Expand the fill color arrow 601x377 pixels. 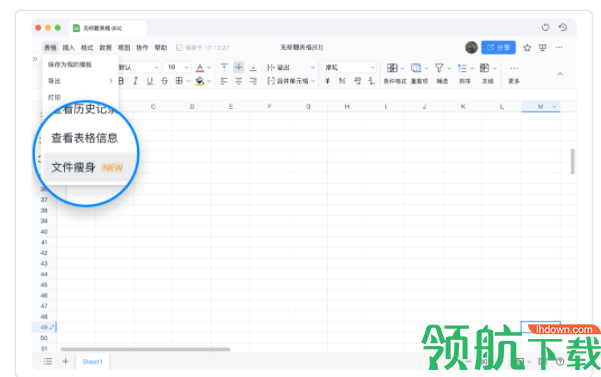(x=209, y=81)
